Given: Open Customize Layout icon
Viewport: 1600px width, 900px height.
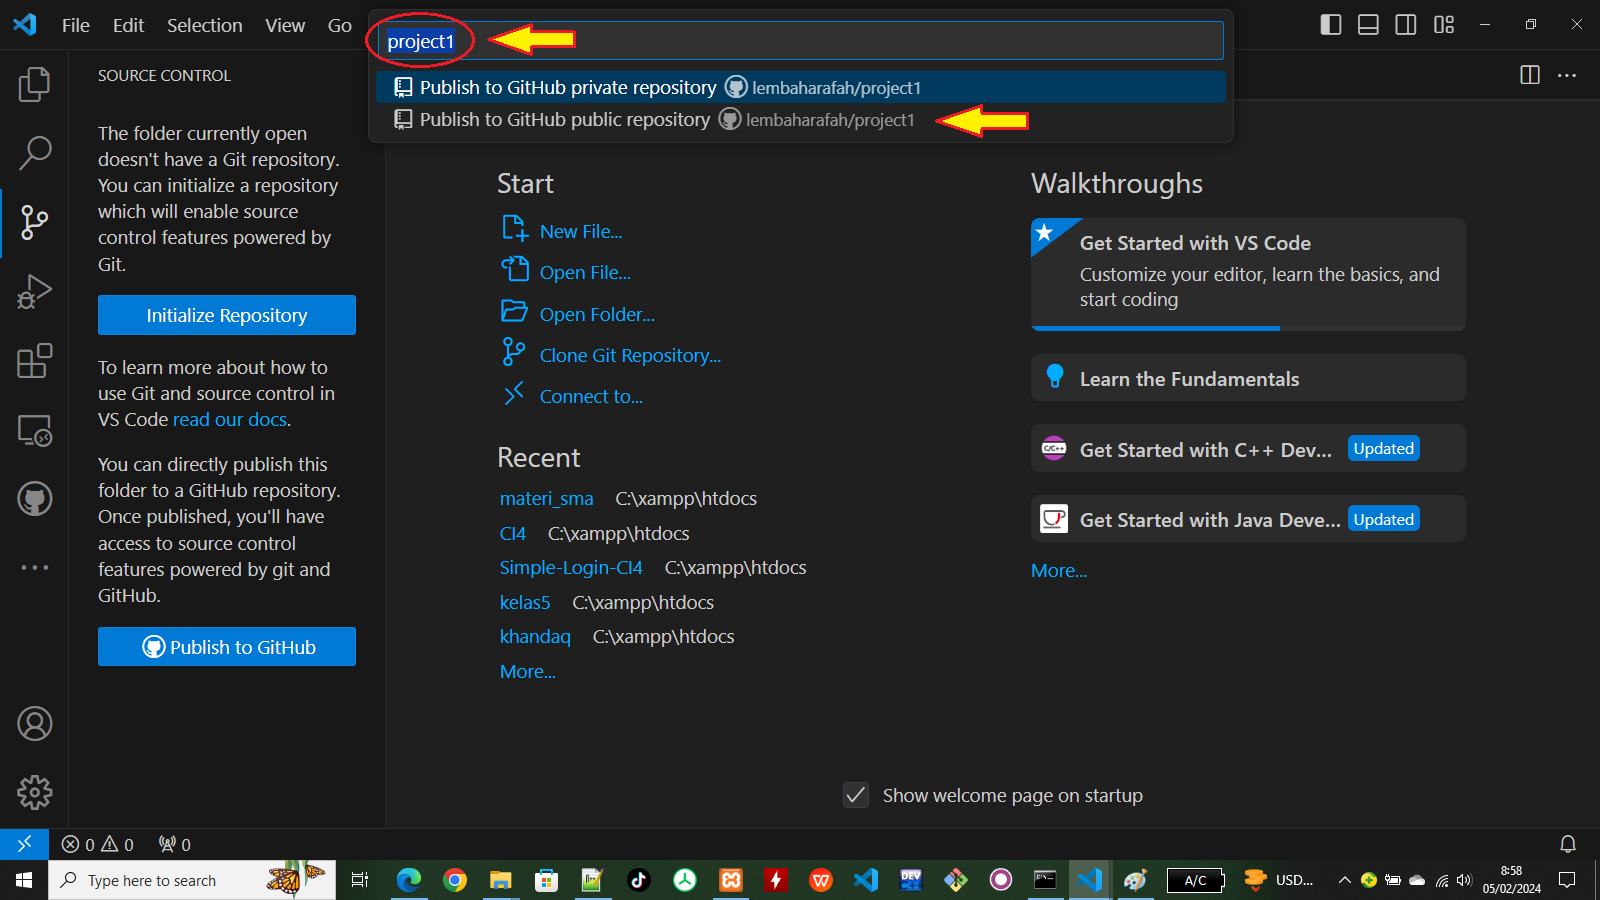Looking at the screenshot, I should point(1444,25).
